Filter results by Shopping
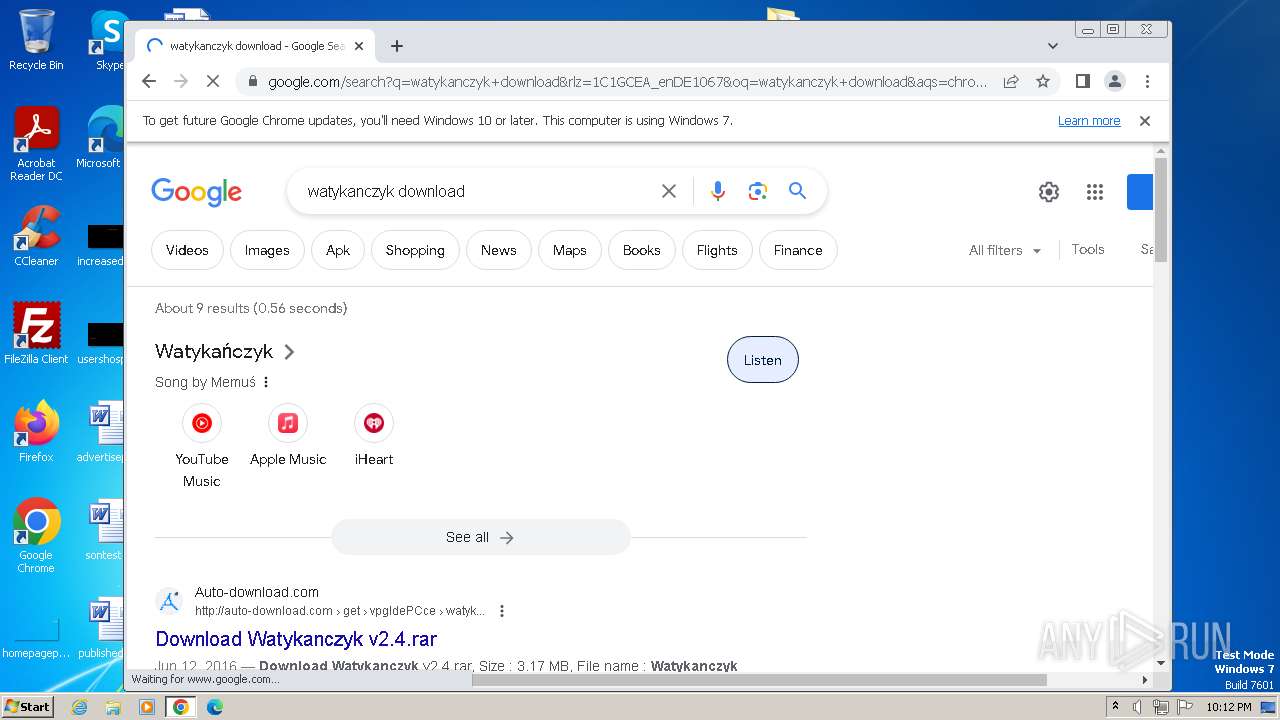The image size is (1280, 720). click(415, 250)
